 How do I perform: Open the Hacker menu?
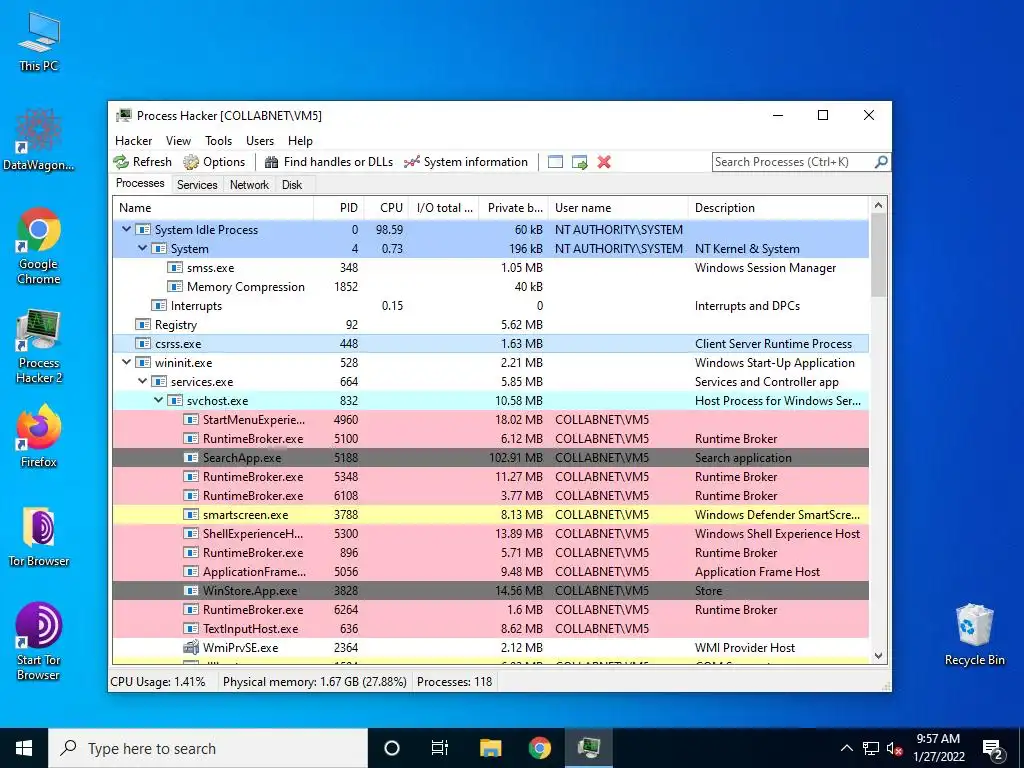(x=133, y=141)
